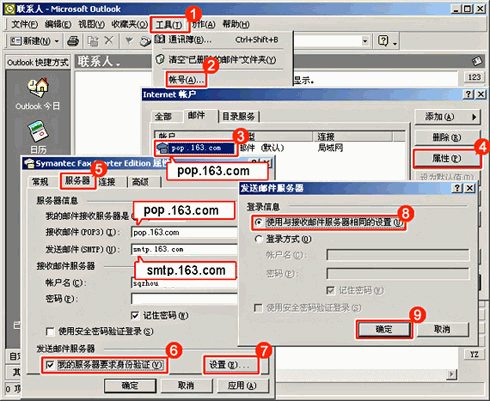Click the Settings button for outgoing server
The width and height of the screenshot is (490, 401).
point(230,365)
